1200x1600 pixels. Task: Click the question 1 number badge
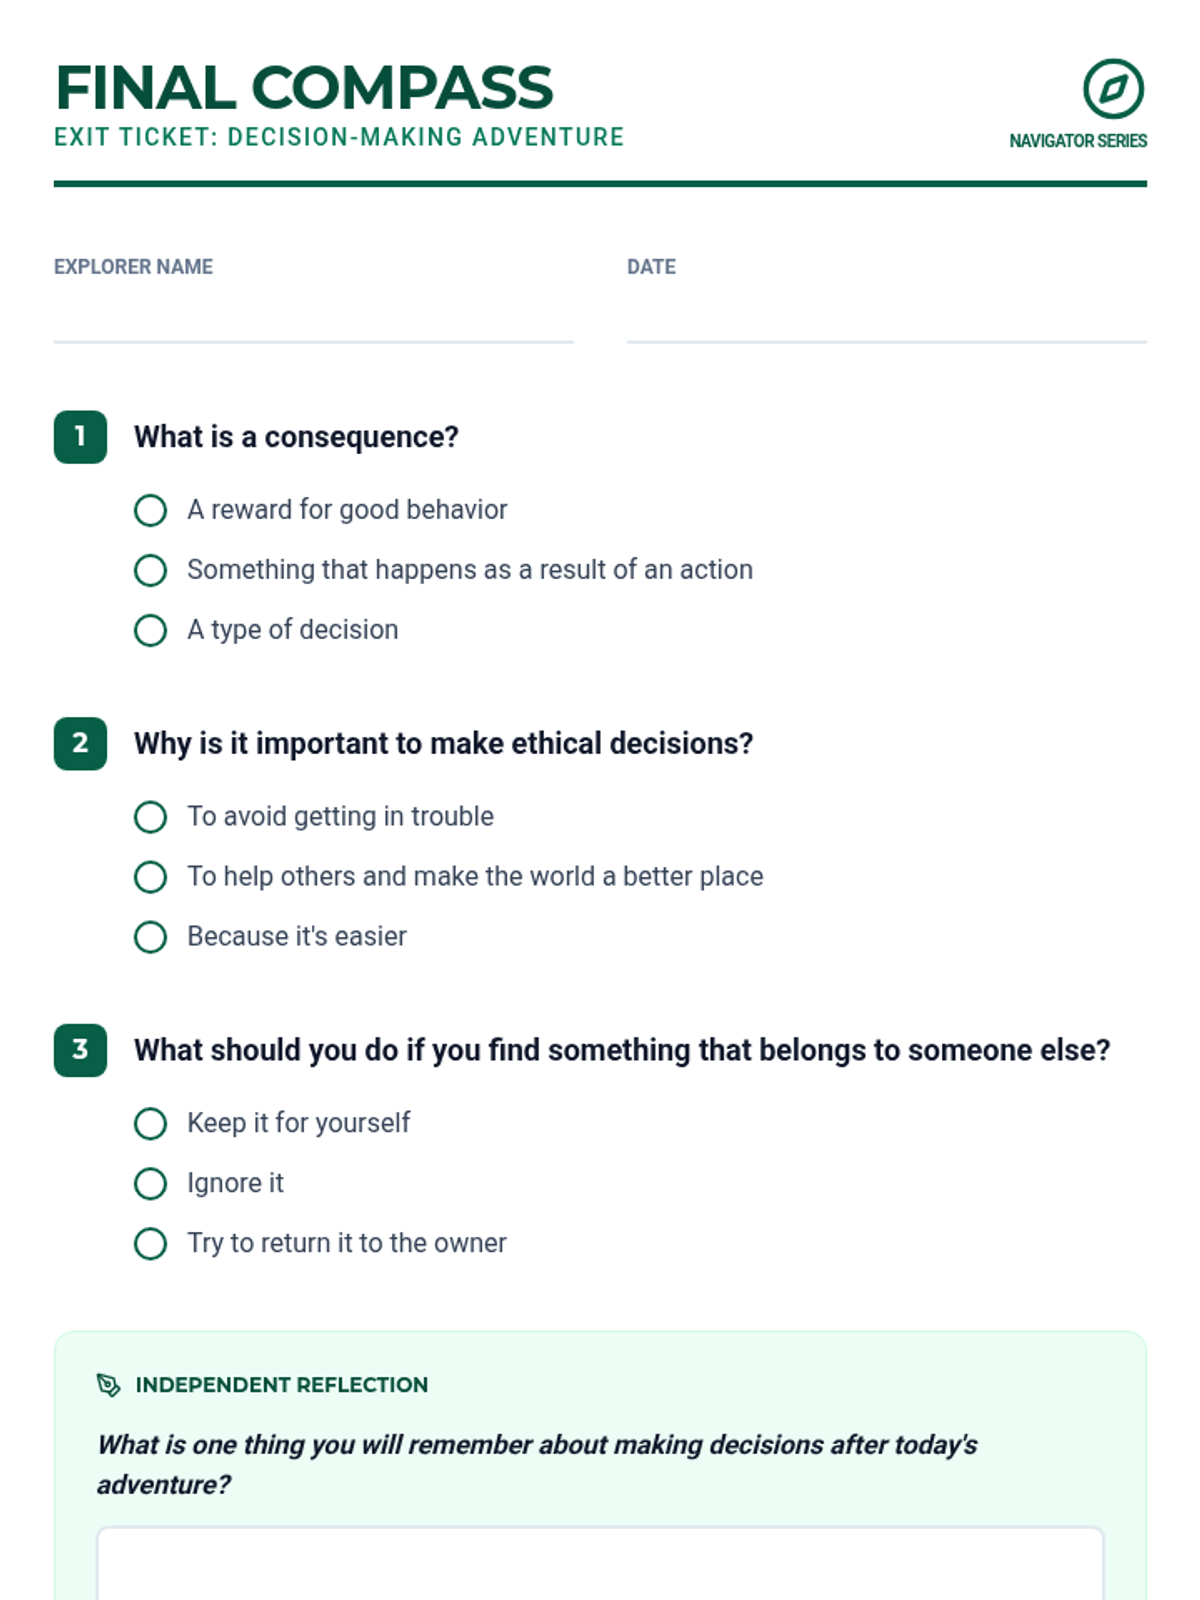pos(80,437)
